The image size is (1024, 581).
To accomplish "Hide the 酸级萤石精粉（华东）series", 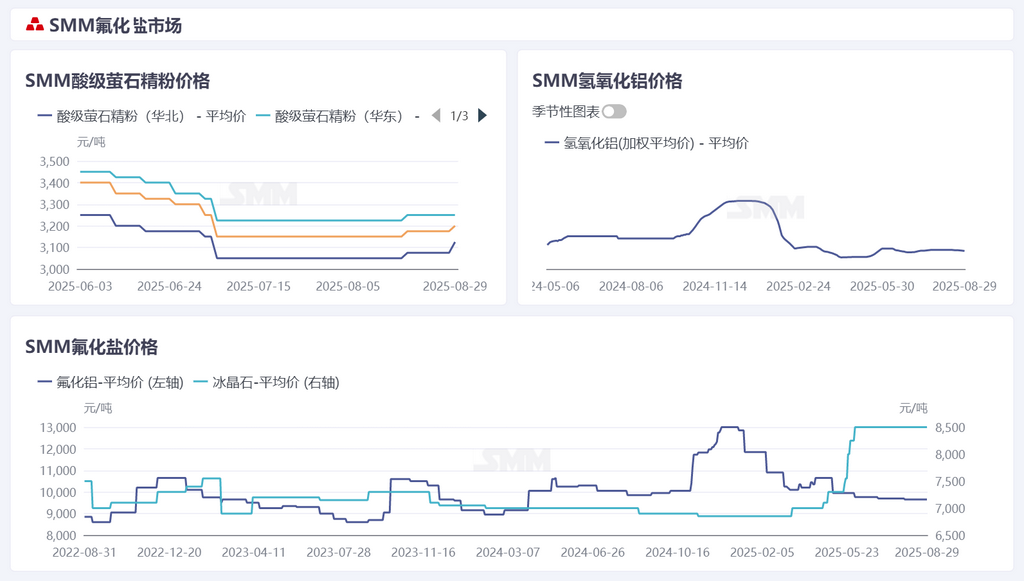I will coord(338,116).
